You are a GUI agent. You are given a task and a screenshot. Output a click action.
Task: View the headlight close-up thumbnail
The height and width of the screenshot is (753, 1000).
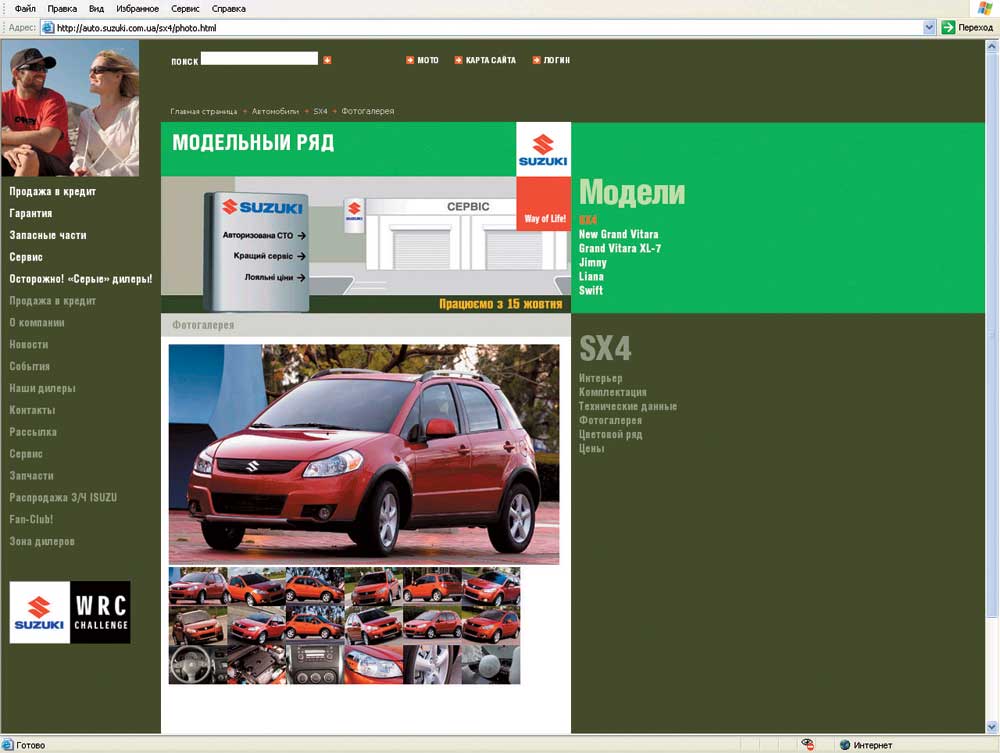373,664
